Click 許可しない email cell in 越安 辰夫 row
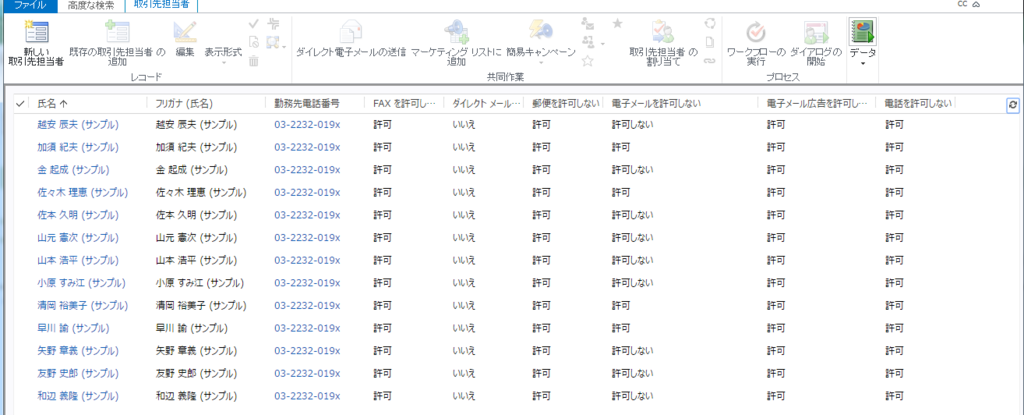This screenshot has width=1024, height=415. pyautogui.click(x=632, y=124)
